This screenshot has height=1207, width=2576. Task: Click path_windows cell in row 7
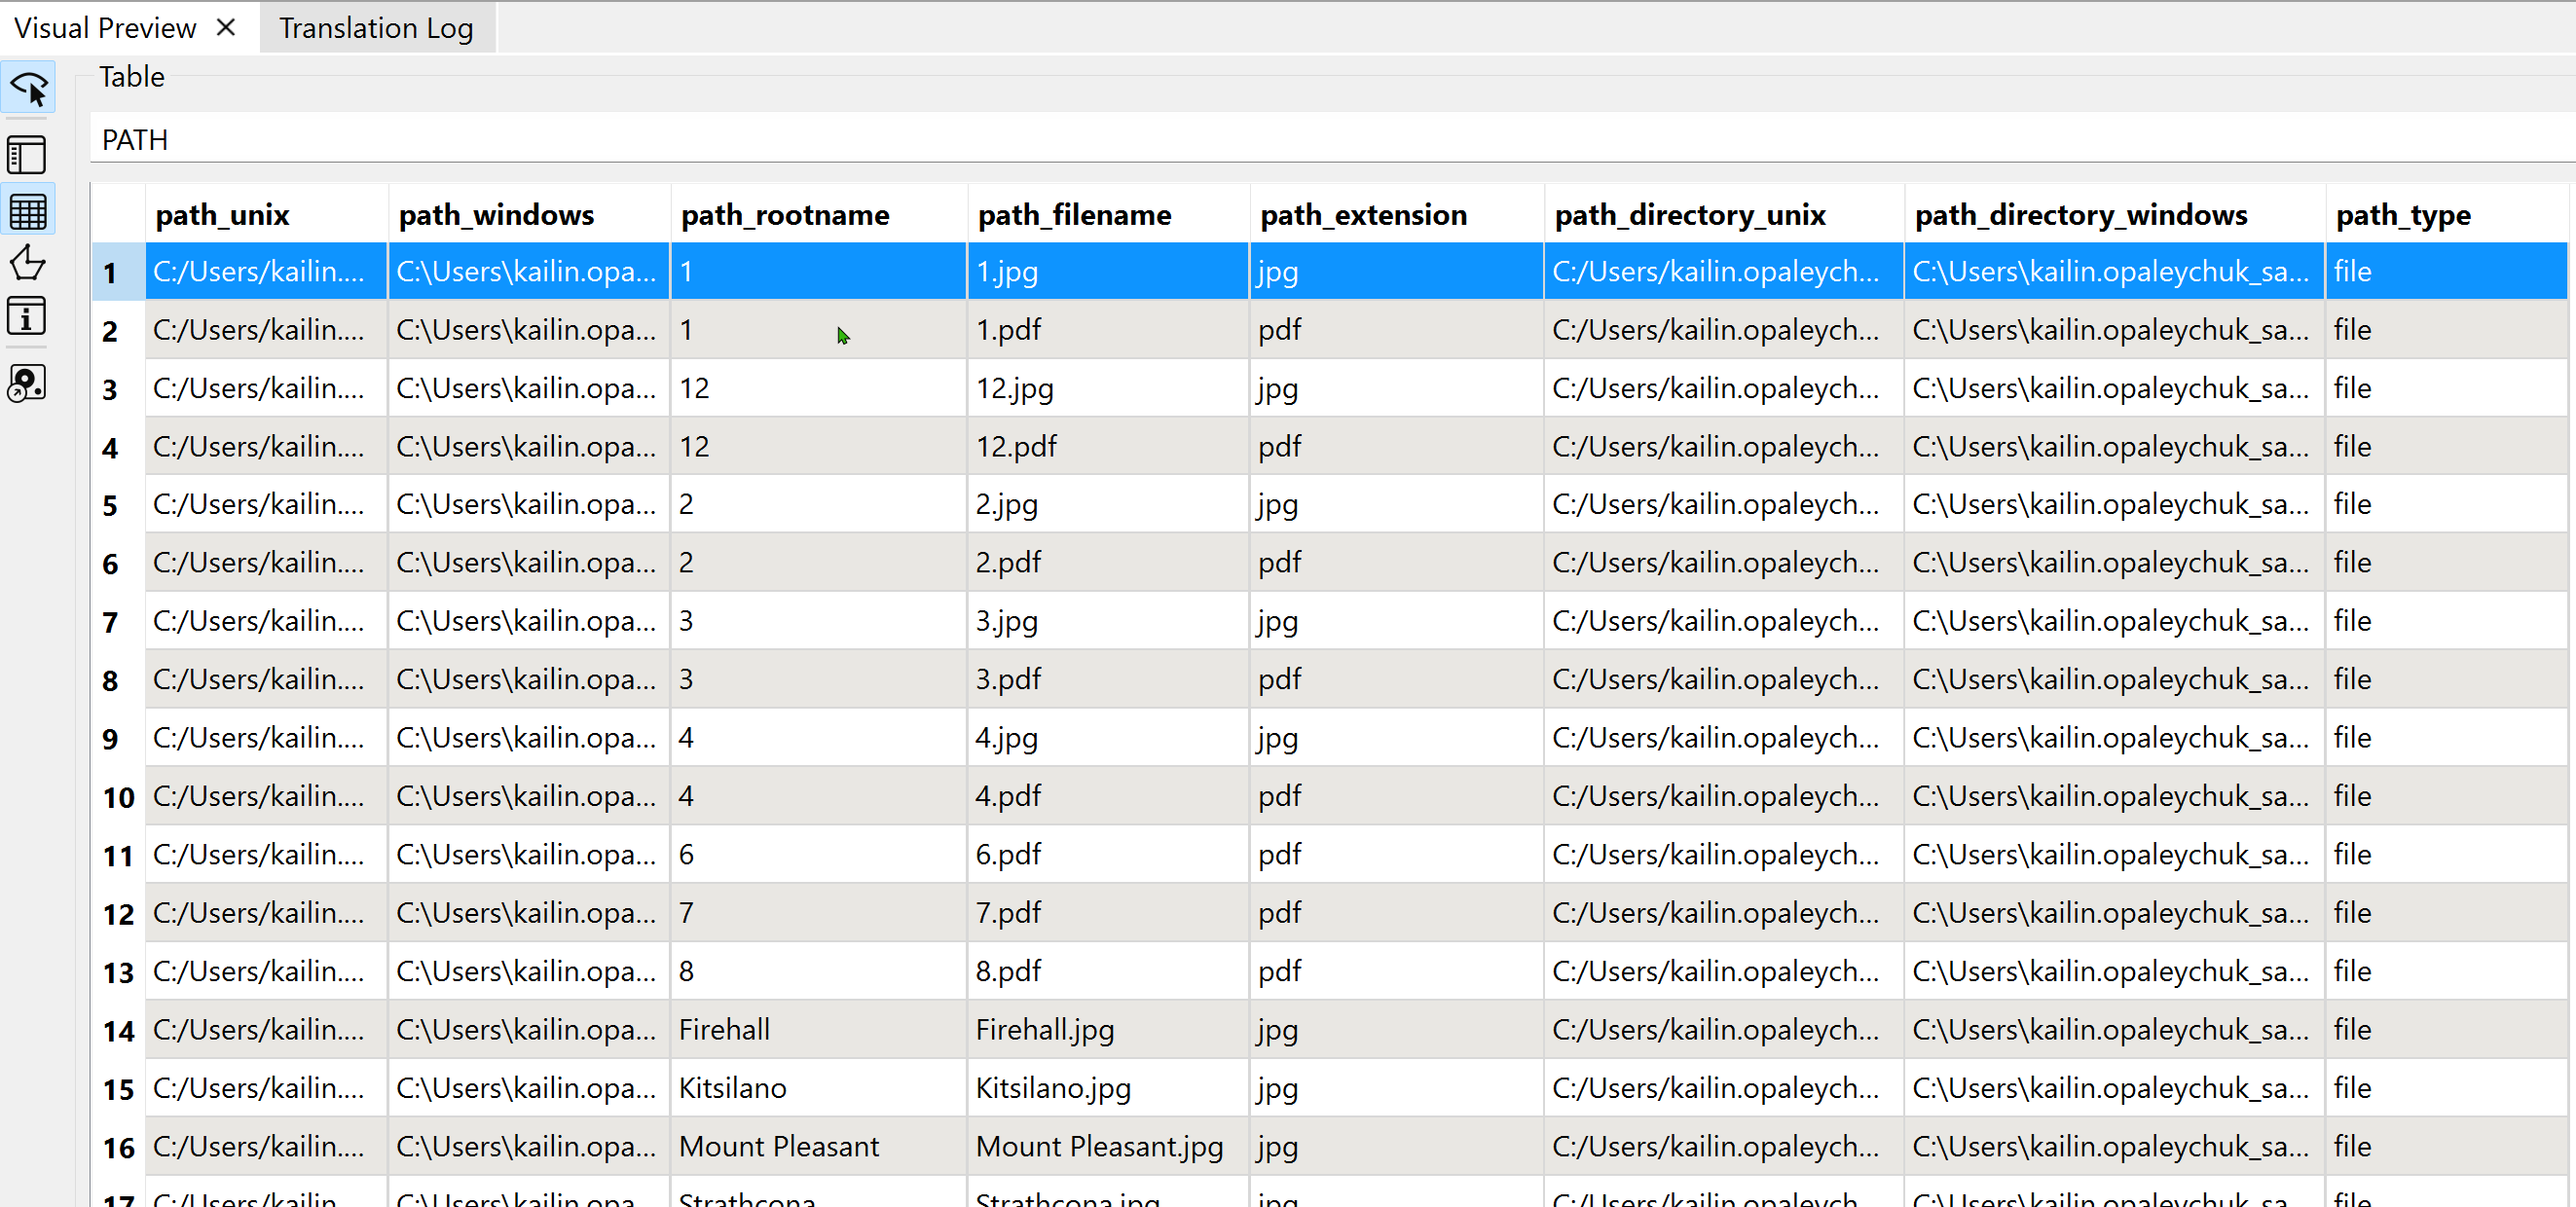pos(529,621)
